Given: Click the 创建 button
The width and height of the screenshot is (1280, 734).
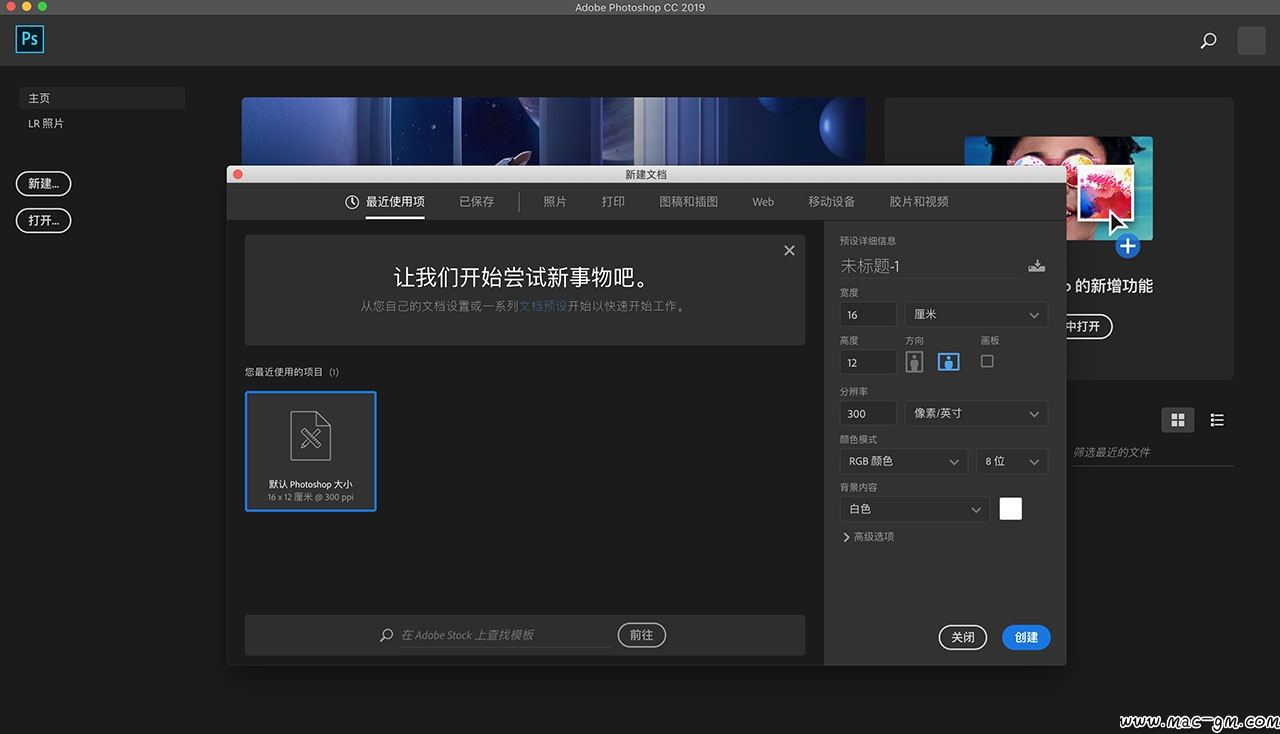Looking at the screenshot, I should [1026, 637].
